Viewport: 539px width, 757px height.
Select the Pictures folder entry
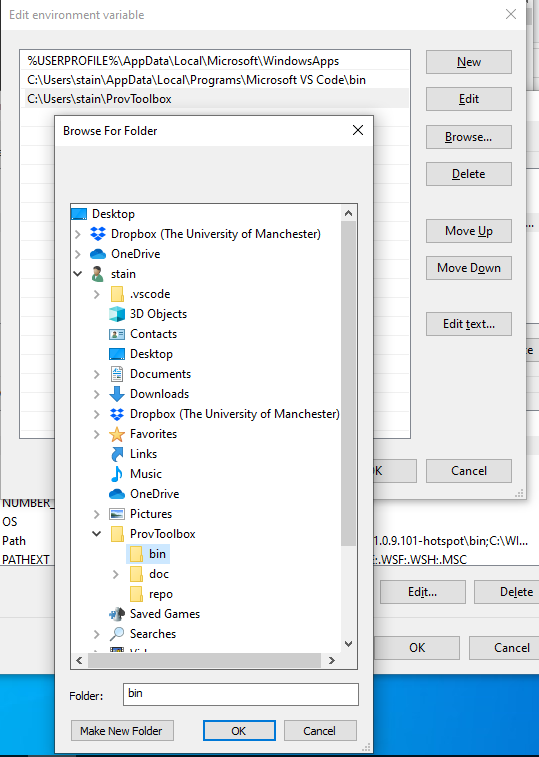(x=141, y=514)
